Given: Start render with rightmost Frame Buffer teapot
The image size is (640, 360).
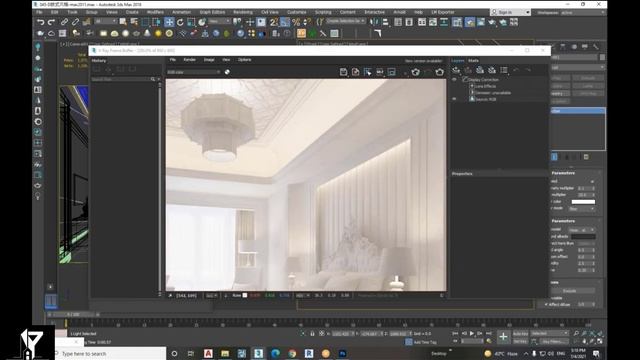Looking at the screenshot, I should click(440, 72).
